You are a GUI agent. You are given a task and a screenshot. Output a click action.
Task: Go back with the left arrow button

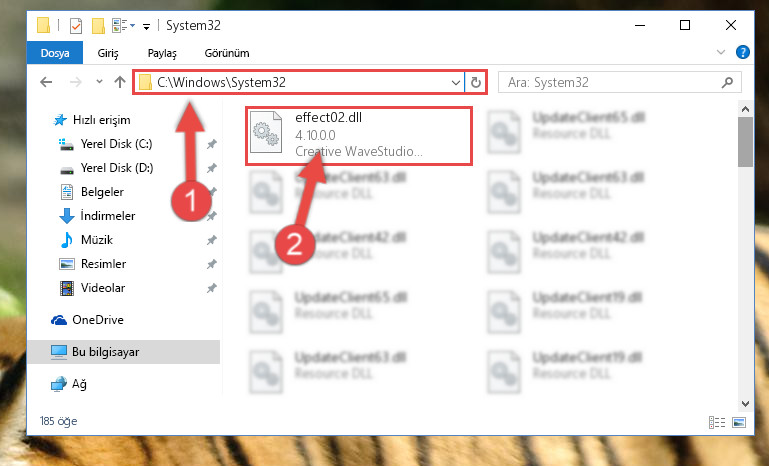click(46, 82)
